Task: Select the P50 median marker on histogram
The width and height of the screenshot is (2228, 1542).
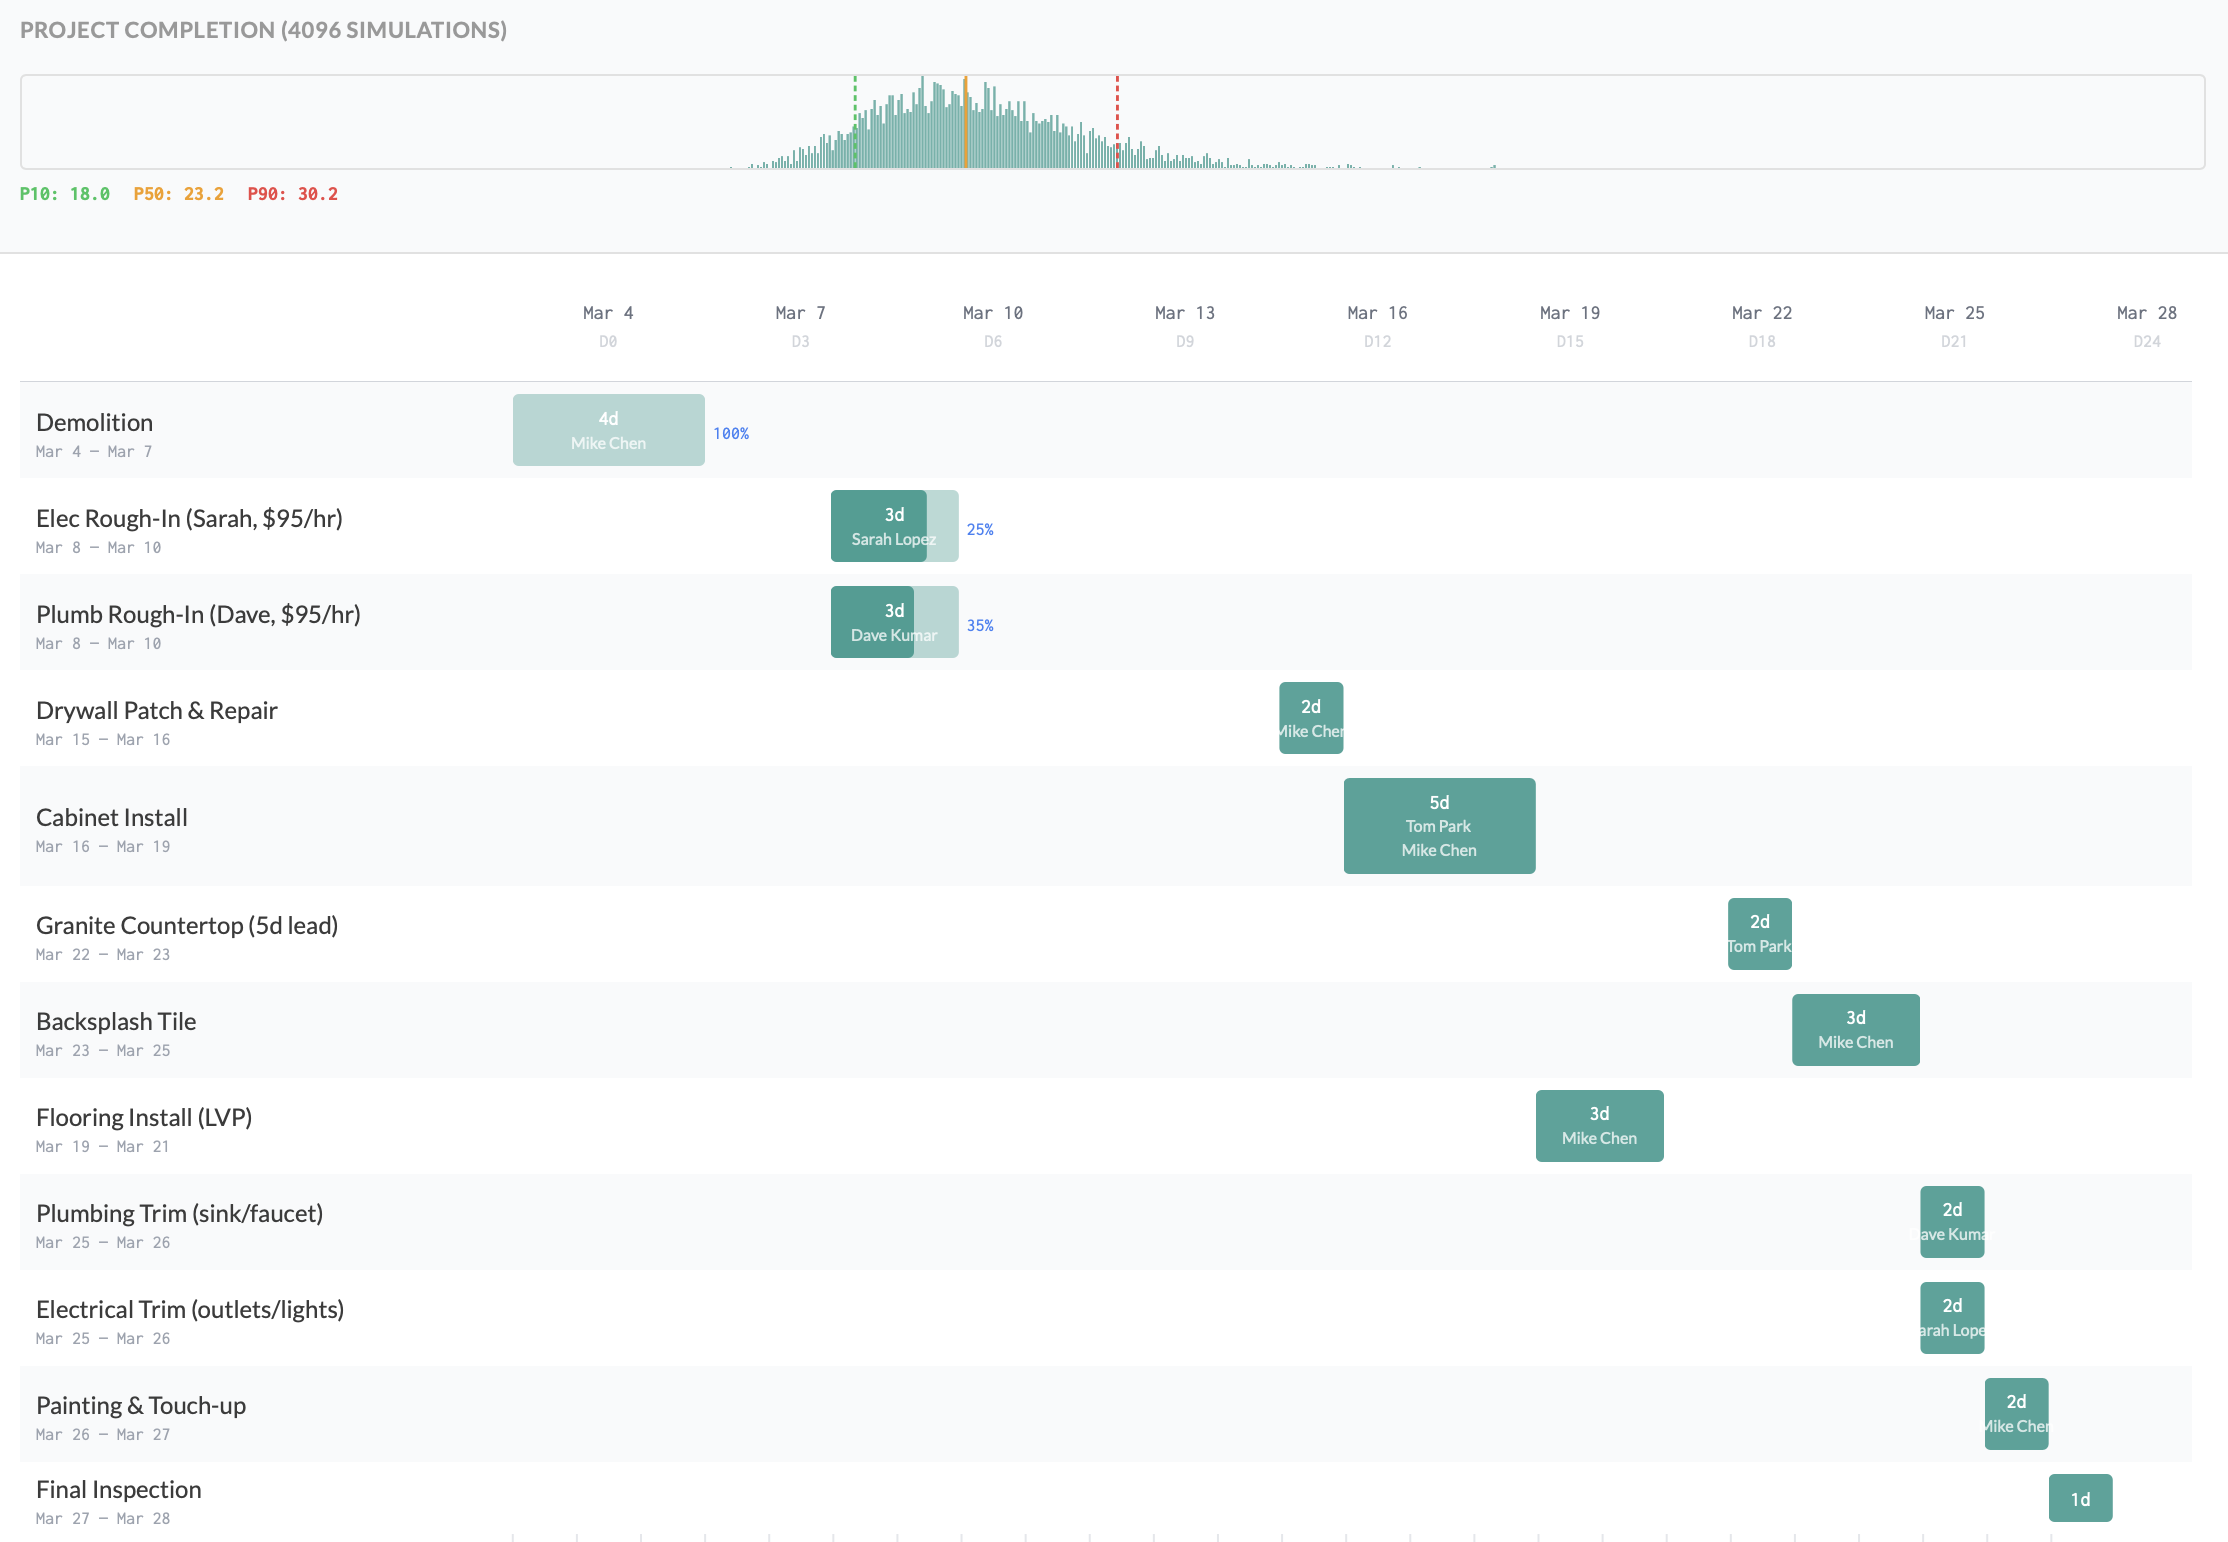Action: [966, 122]
